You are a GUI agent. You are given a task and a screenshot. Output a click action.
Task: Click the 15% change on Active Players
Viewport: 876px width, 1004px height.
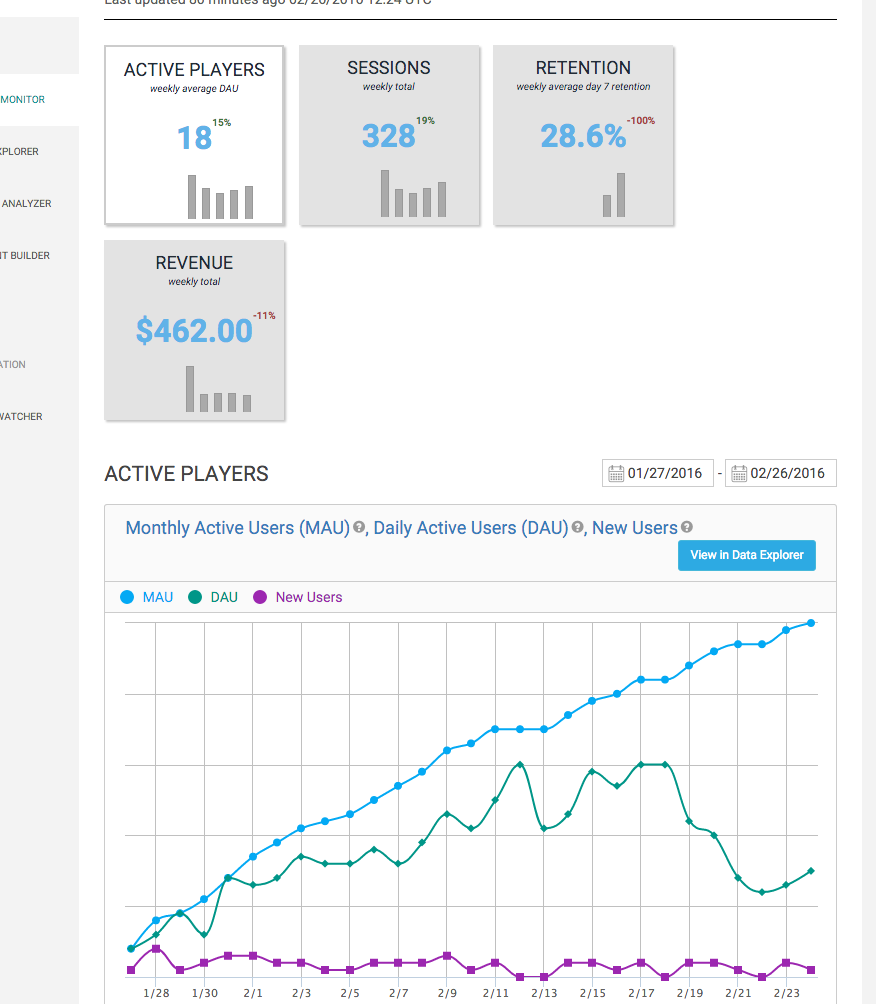click(222, 122)
